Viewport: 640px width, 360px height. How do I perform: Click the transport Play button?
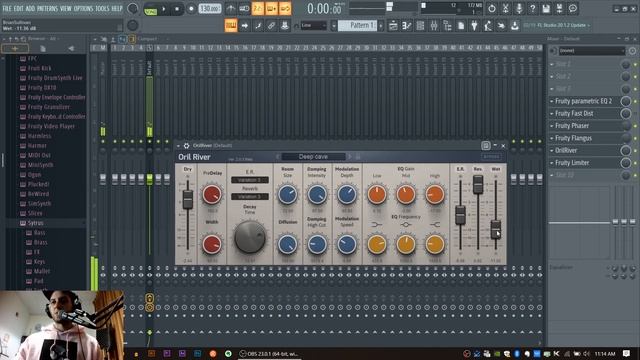[164, 9]
